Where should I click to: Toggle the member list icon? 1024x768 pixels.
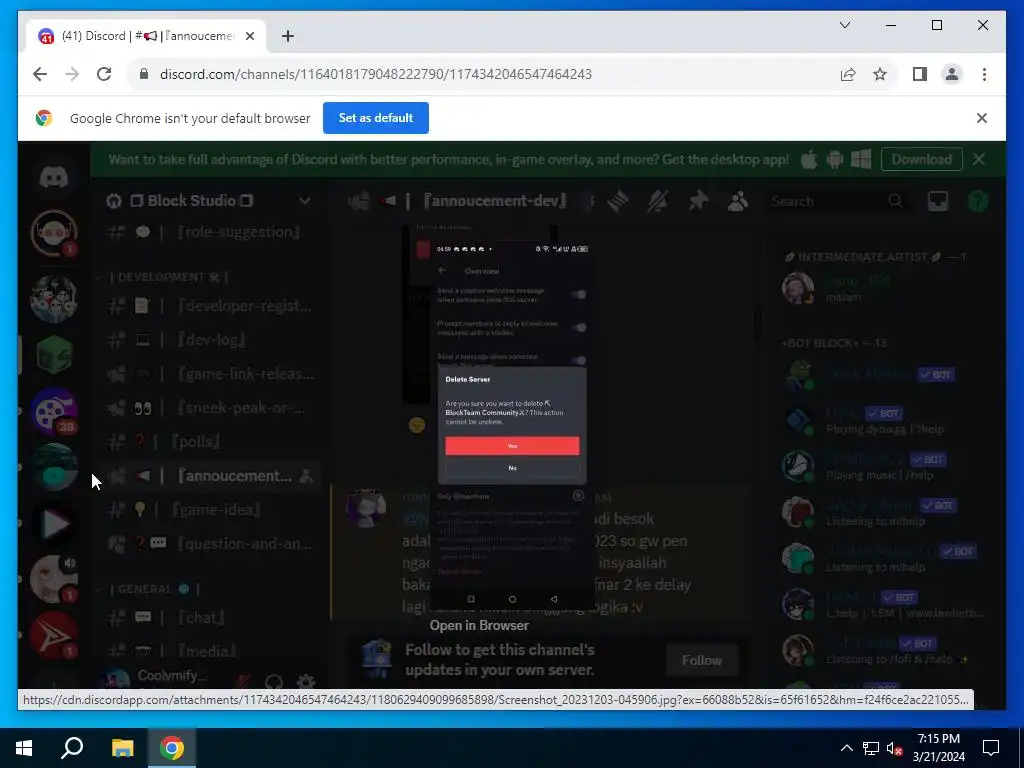738,202
